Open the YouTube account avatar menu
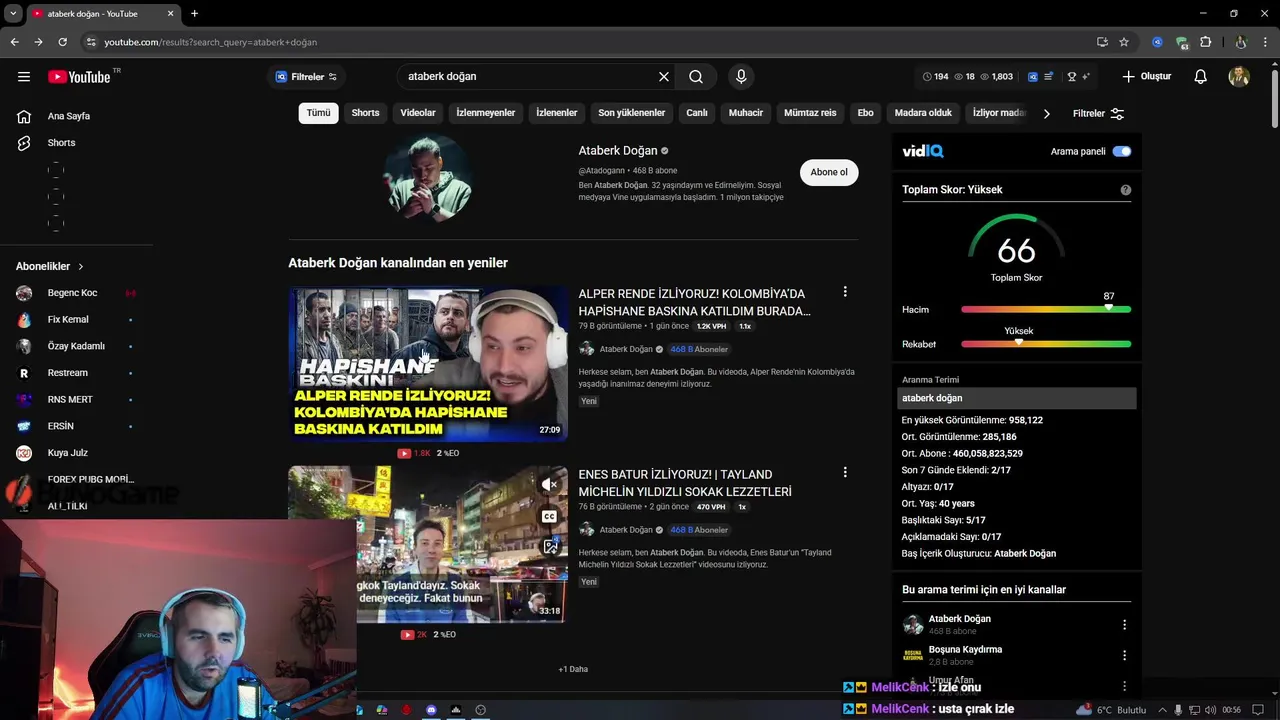 point(1239,77)
